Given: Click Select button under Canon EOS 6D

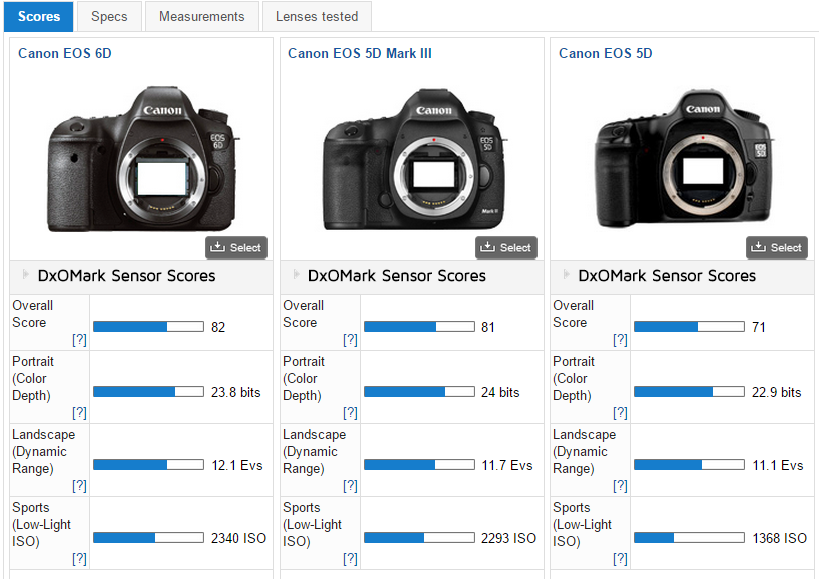Looking at the screenshot, I should point(236,247).
